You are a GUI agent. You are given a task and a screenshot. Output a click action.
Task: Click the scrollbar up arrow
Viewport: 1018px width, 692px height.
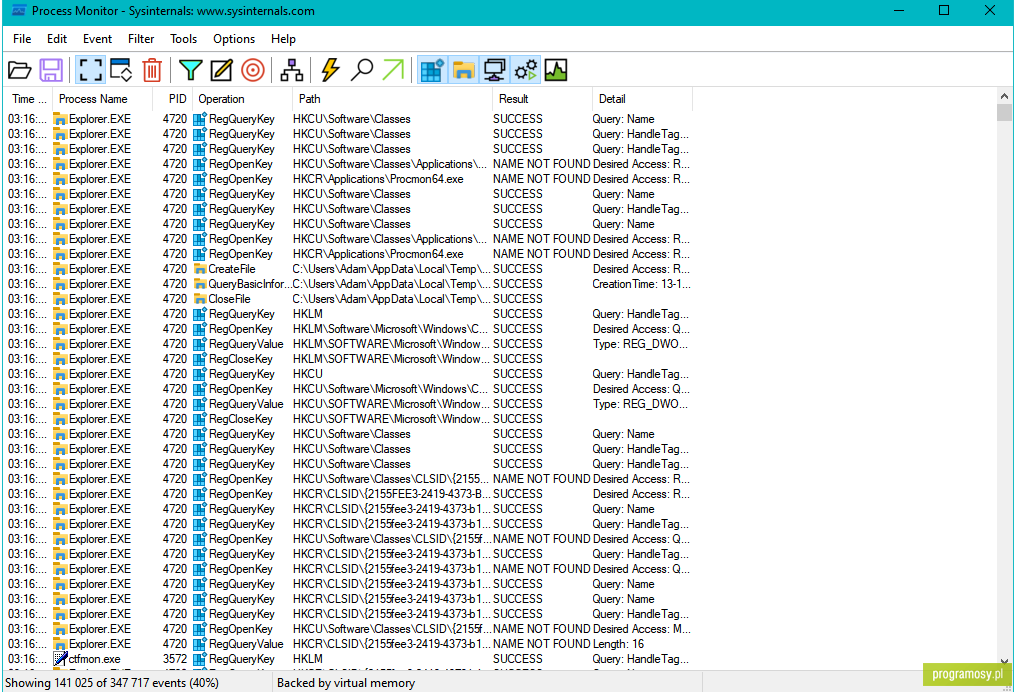pyautogui.click(x=1004, y=96)
